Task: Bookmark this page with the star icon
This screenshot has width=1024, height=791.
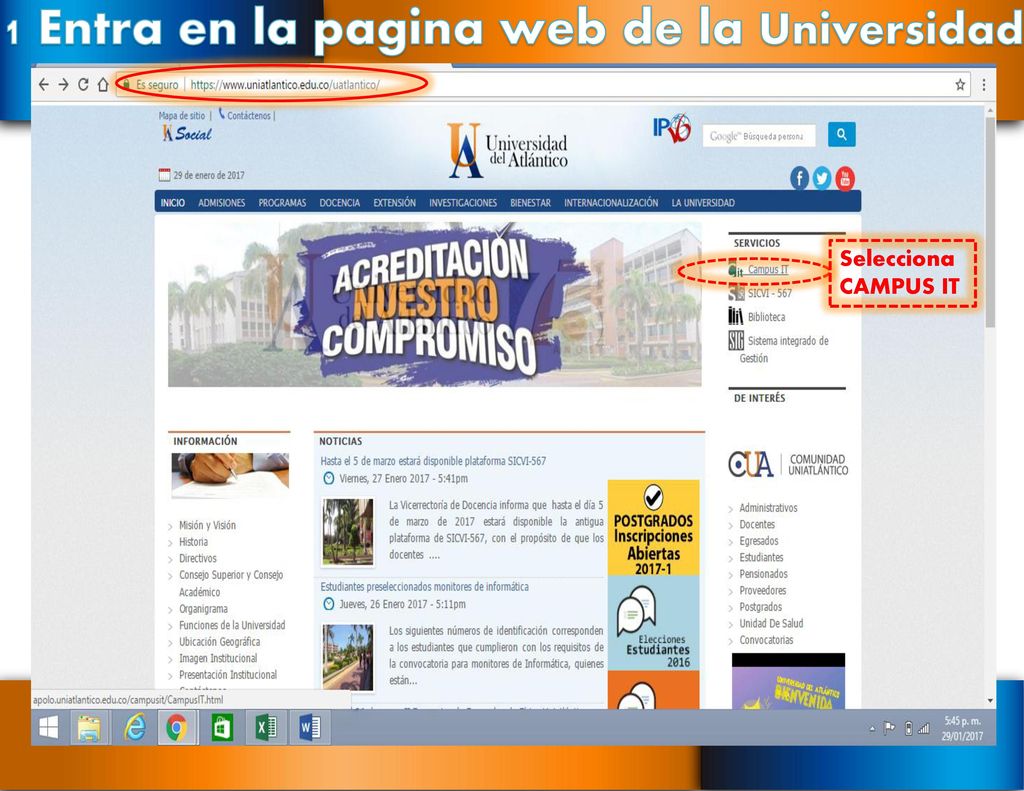Action: [960, 84]
